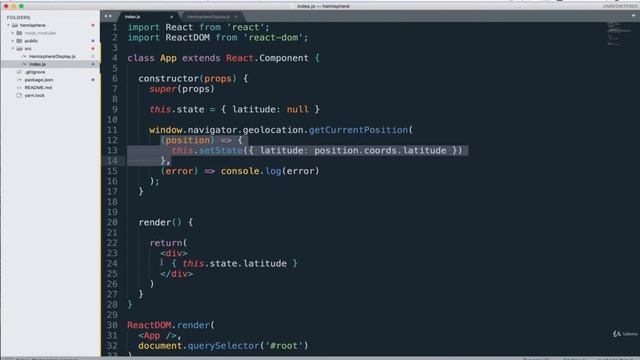This screenshot has width=640, height=360.
Task: Click the index.js git status dot
Action: (93, 64)
